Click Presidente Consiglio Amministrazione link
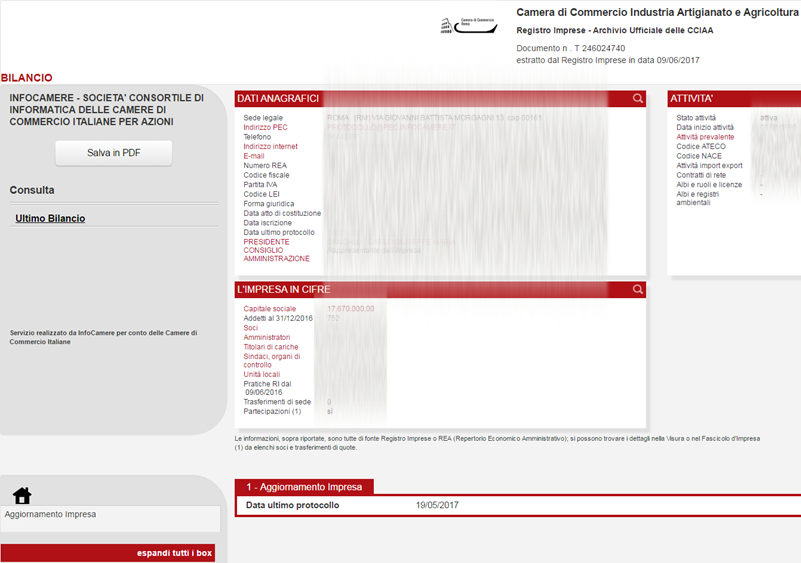Viewport: 801px width, 563px height. [276, 250]
